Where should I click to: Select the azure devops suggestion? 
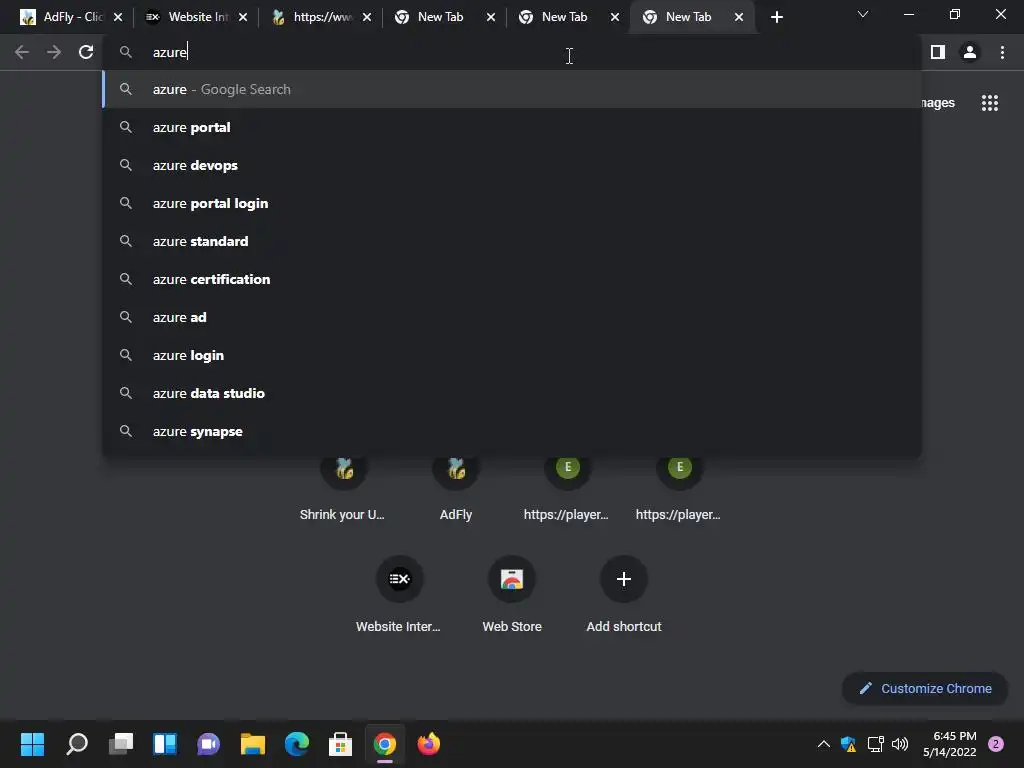point(511,165)
